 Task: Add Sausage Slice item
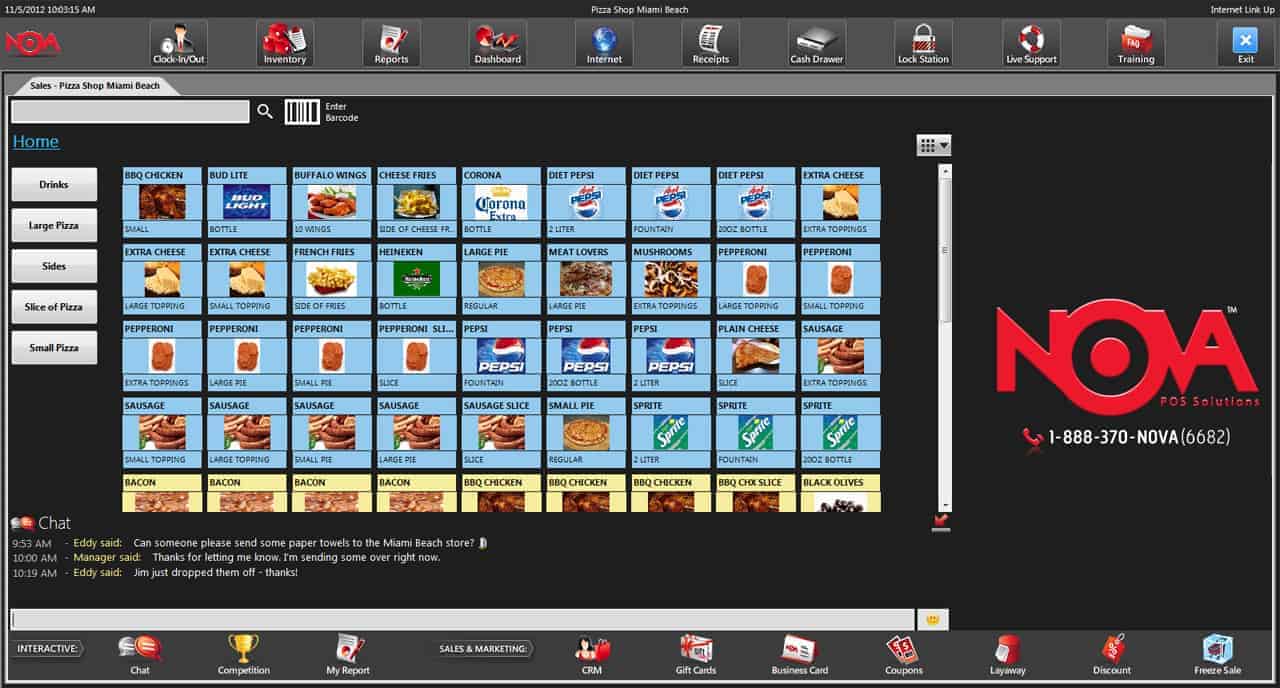(501, 432)
